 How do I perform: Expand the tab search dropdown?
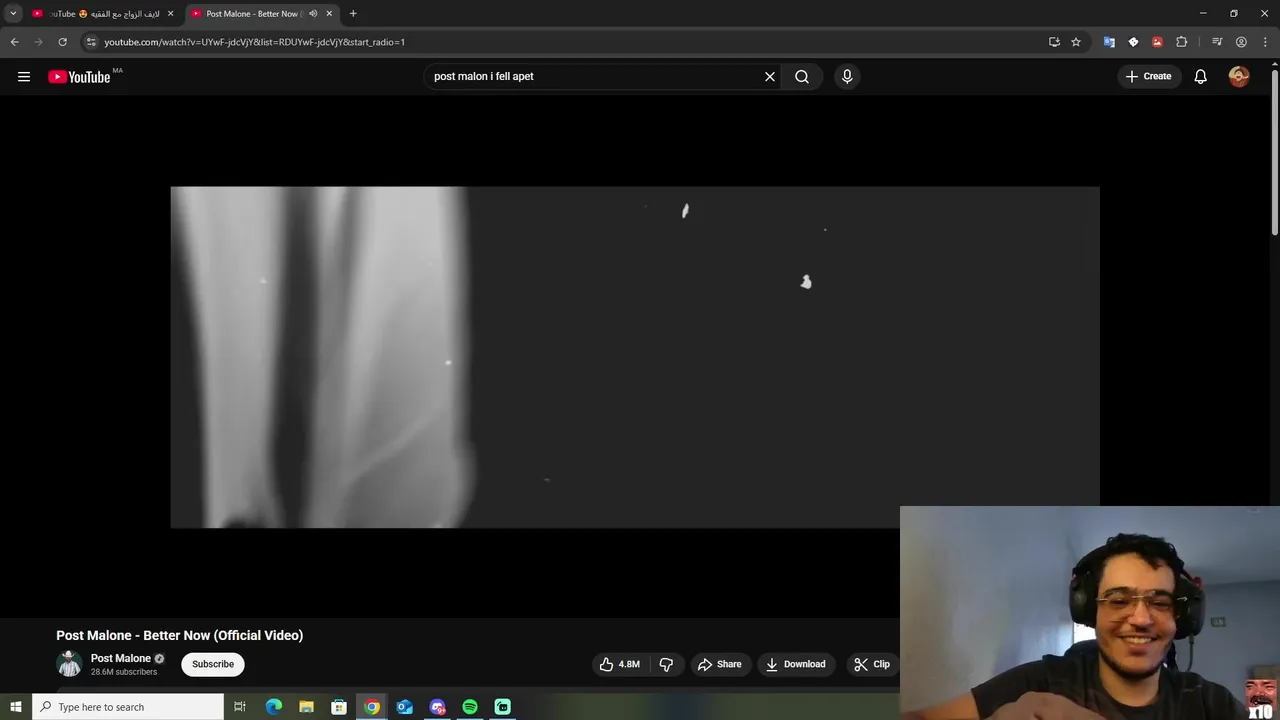coord(13,14)
